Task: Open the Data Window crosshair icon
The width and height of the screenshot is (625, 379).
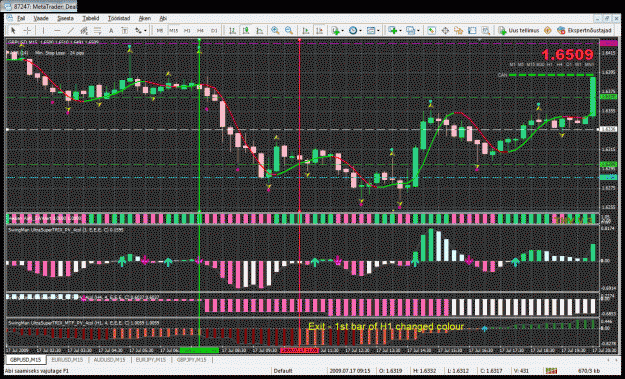Action: pos(445,30)
